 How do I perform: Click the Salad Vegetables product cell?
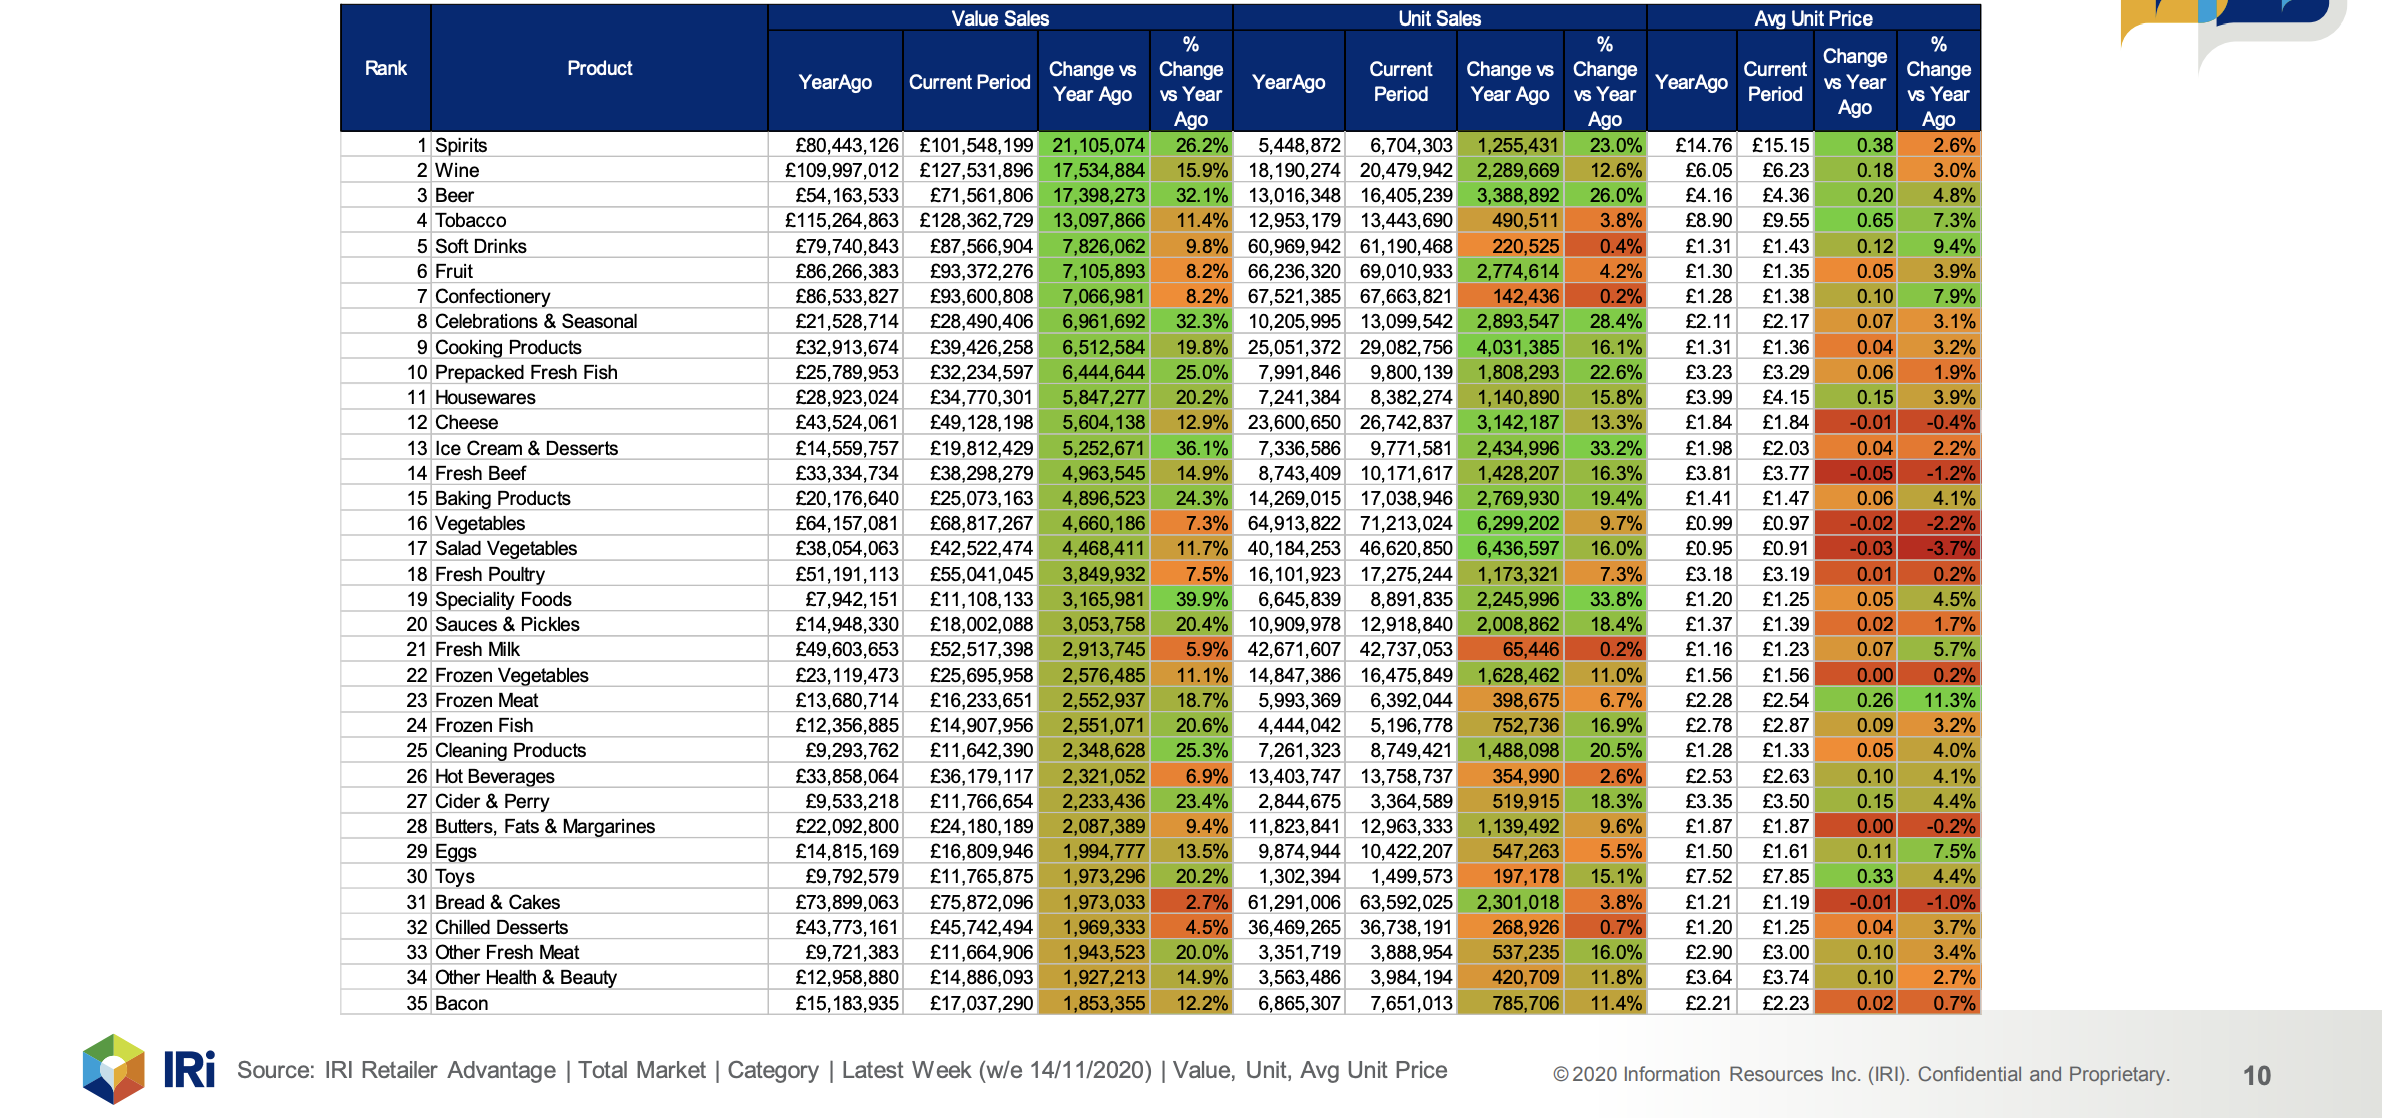point(599,548)
